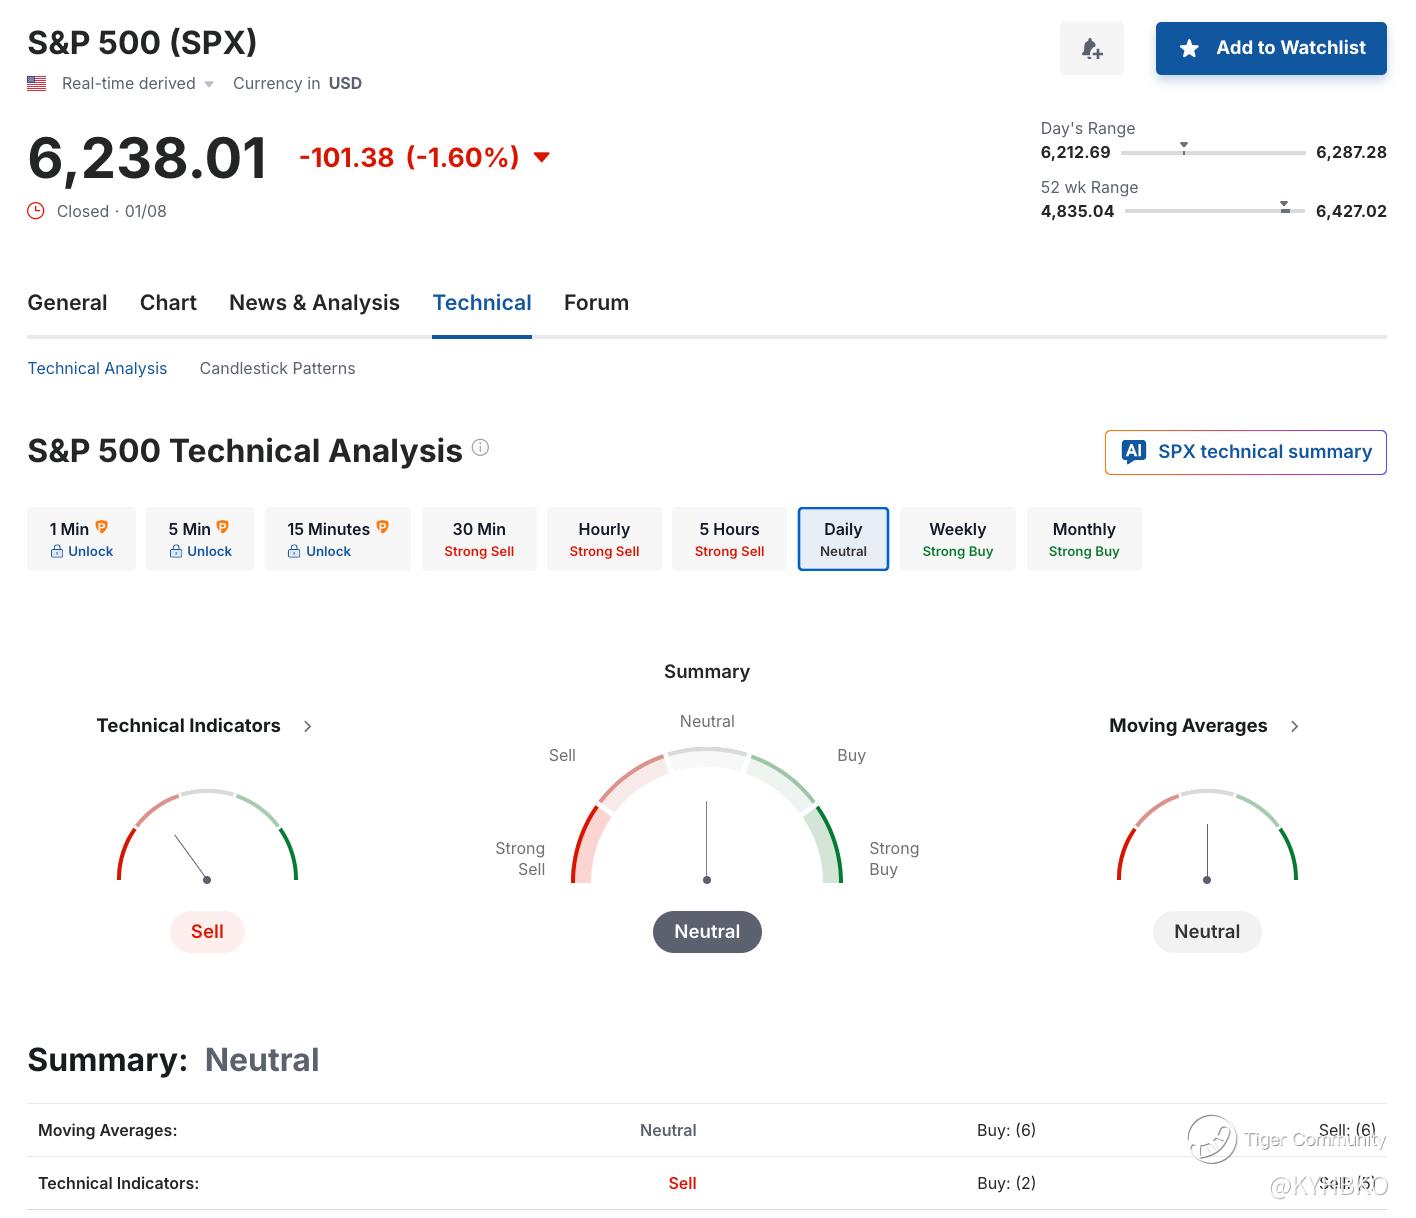Click the Summary gauge needle dial

click(707, 840)
